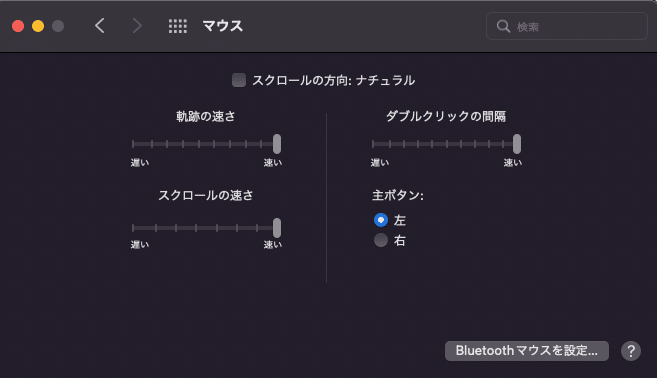Set ダブルクリックの間隔 slider to slowest end
Viewport: 657px width, 378px height.
coord(373,144)
